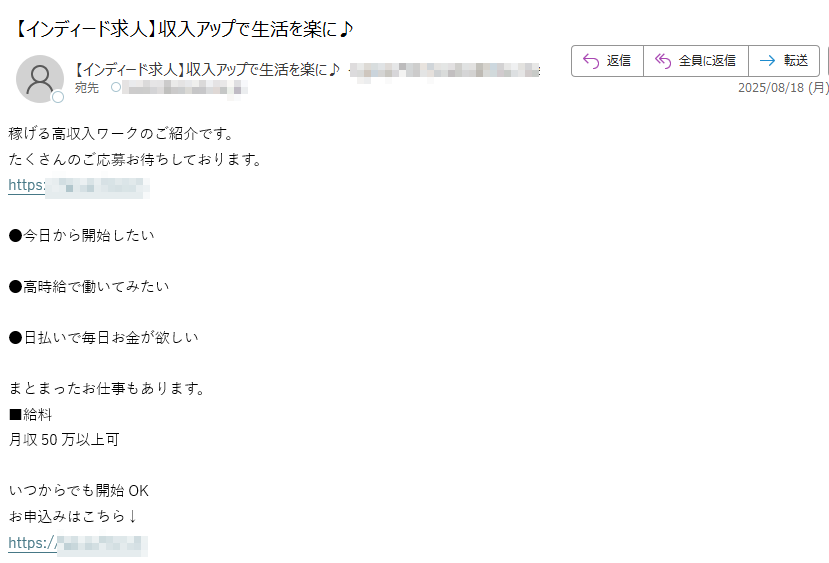Click the text いつからでも開始 OK

coord(79,491)
